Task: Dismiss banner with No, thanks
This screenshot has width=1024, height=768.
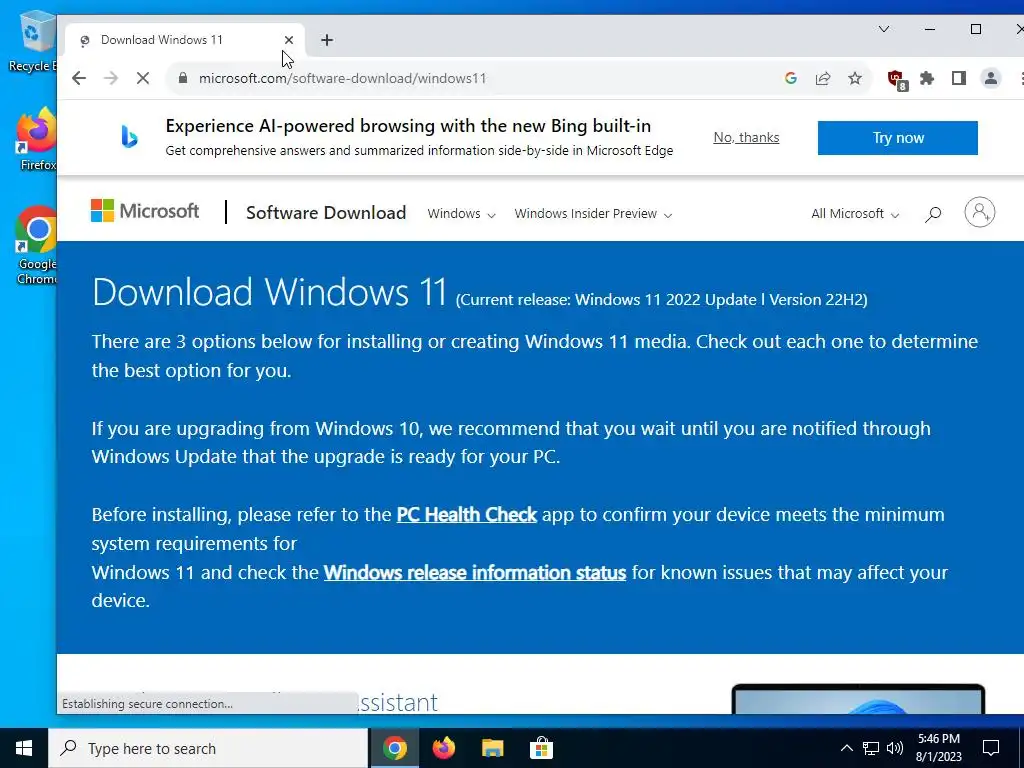Action: (746, 137)
